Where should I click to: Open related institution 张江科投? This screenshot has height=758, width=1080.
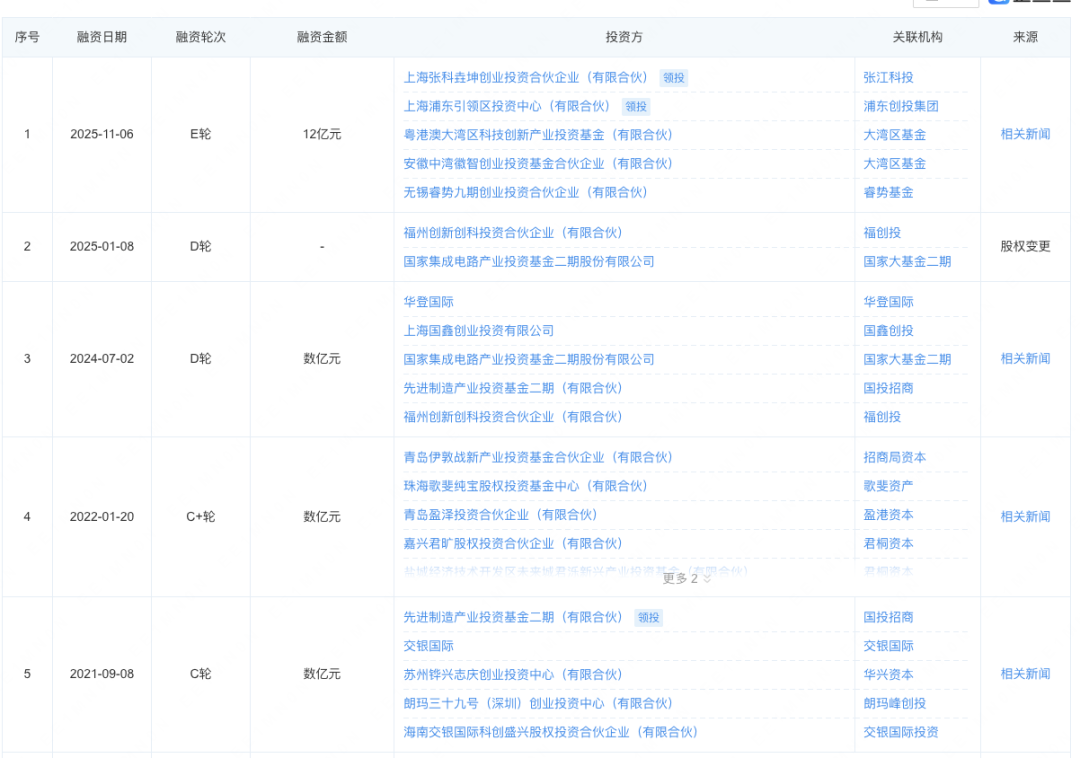[889, 78]
